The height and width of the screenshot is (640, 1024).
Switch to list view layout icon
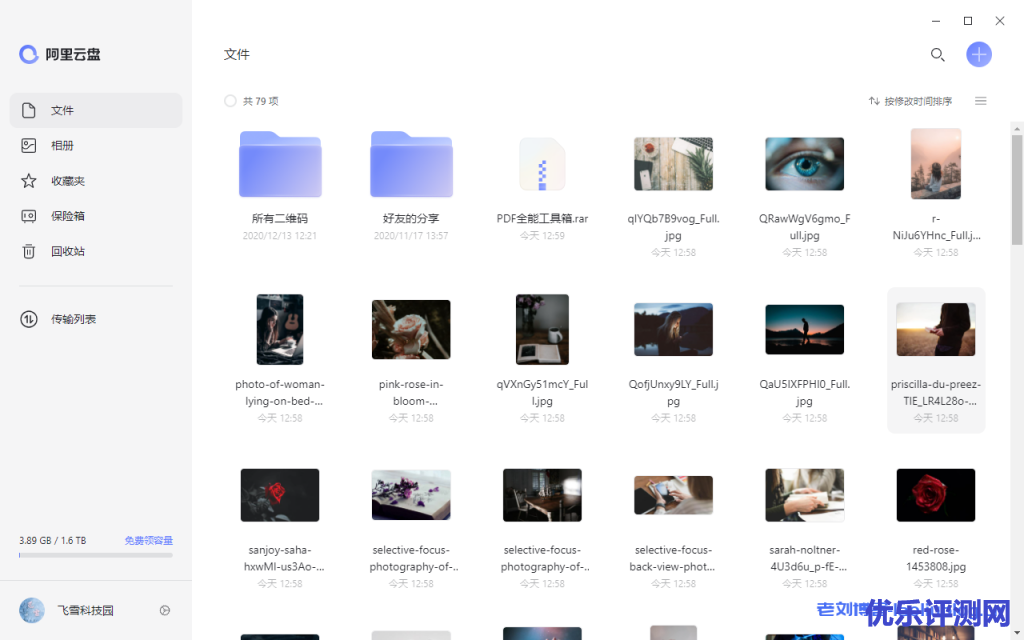pyautogui.click(x=980, y=101)
